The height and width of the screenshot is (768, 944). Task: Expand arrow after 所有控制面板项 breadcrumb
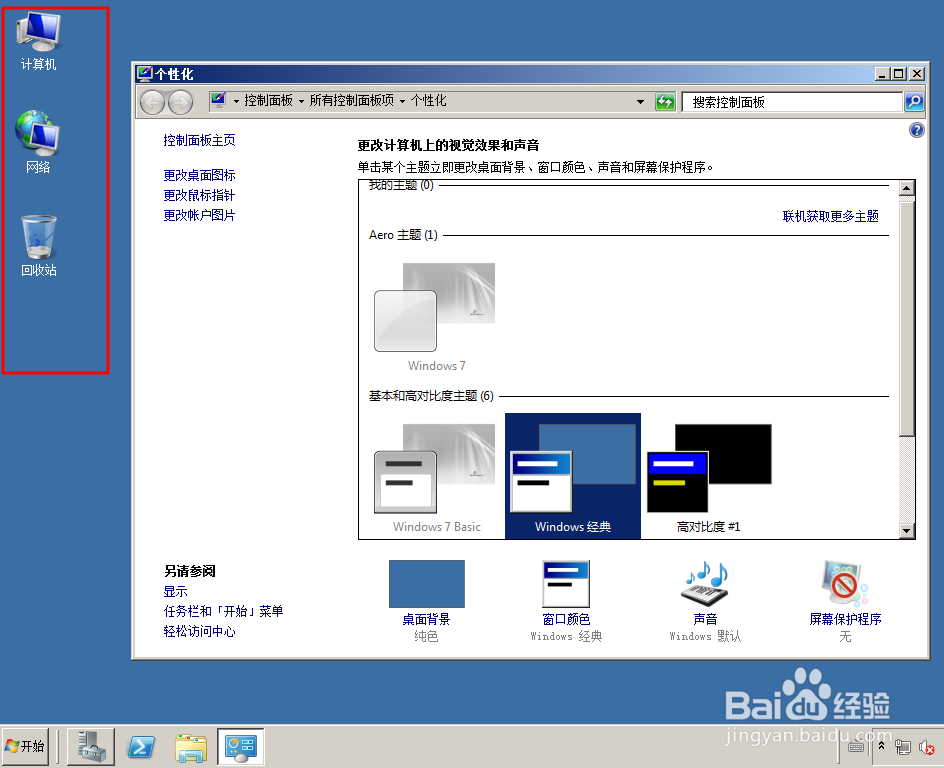[402, 101]
